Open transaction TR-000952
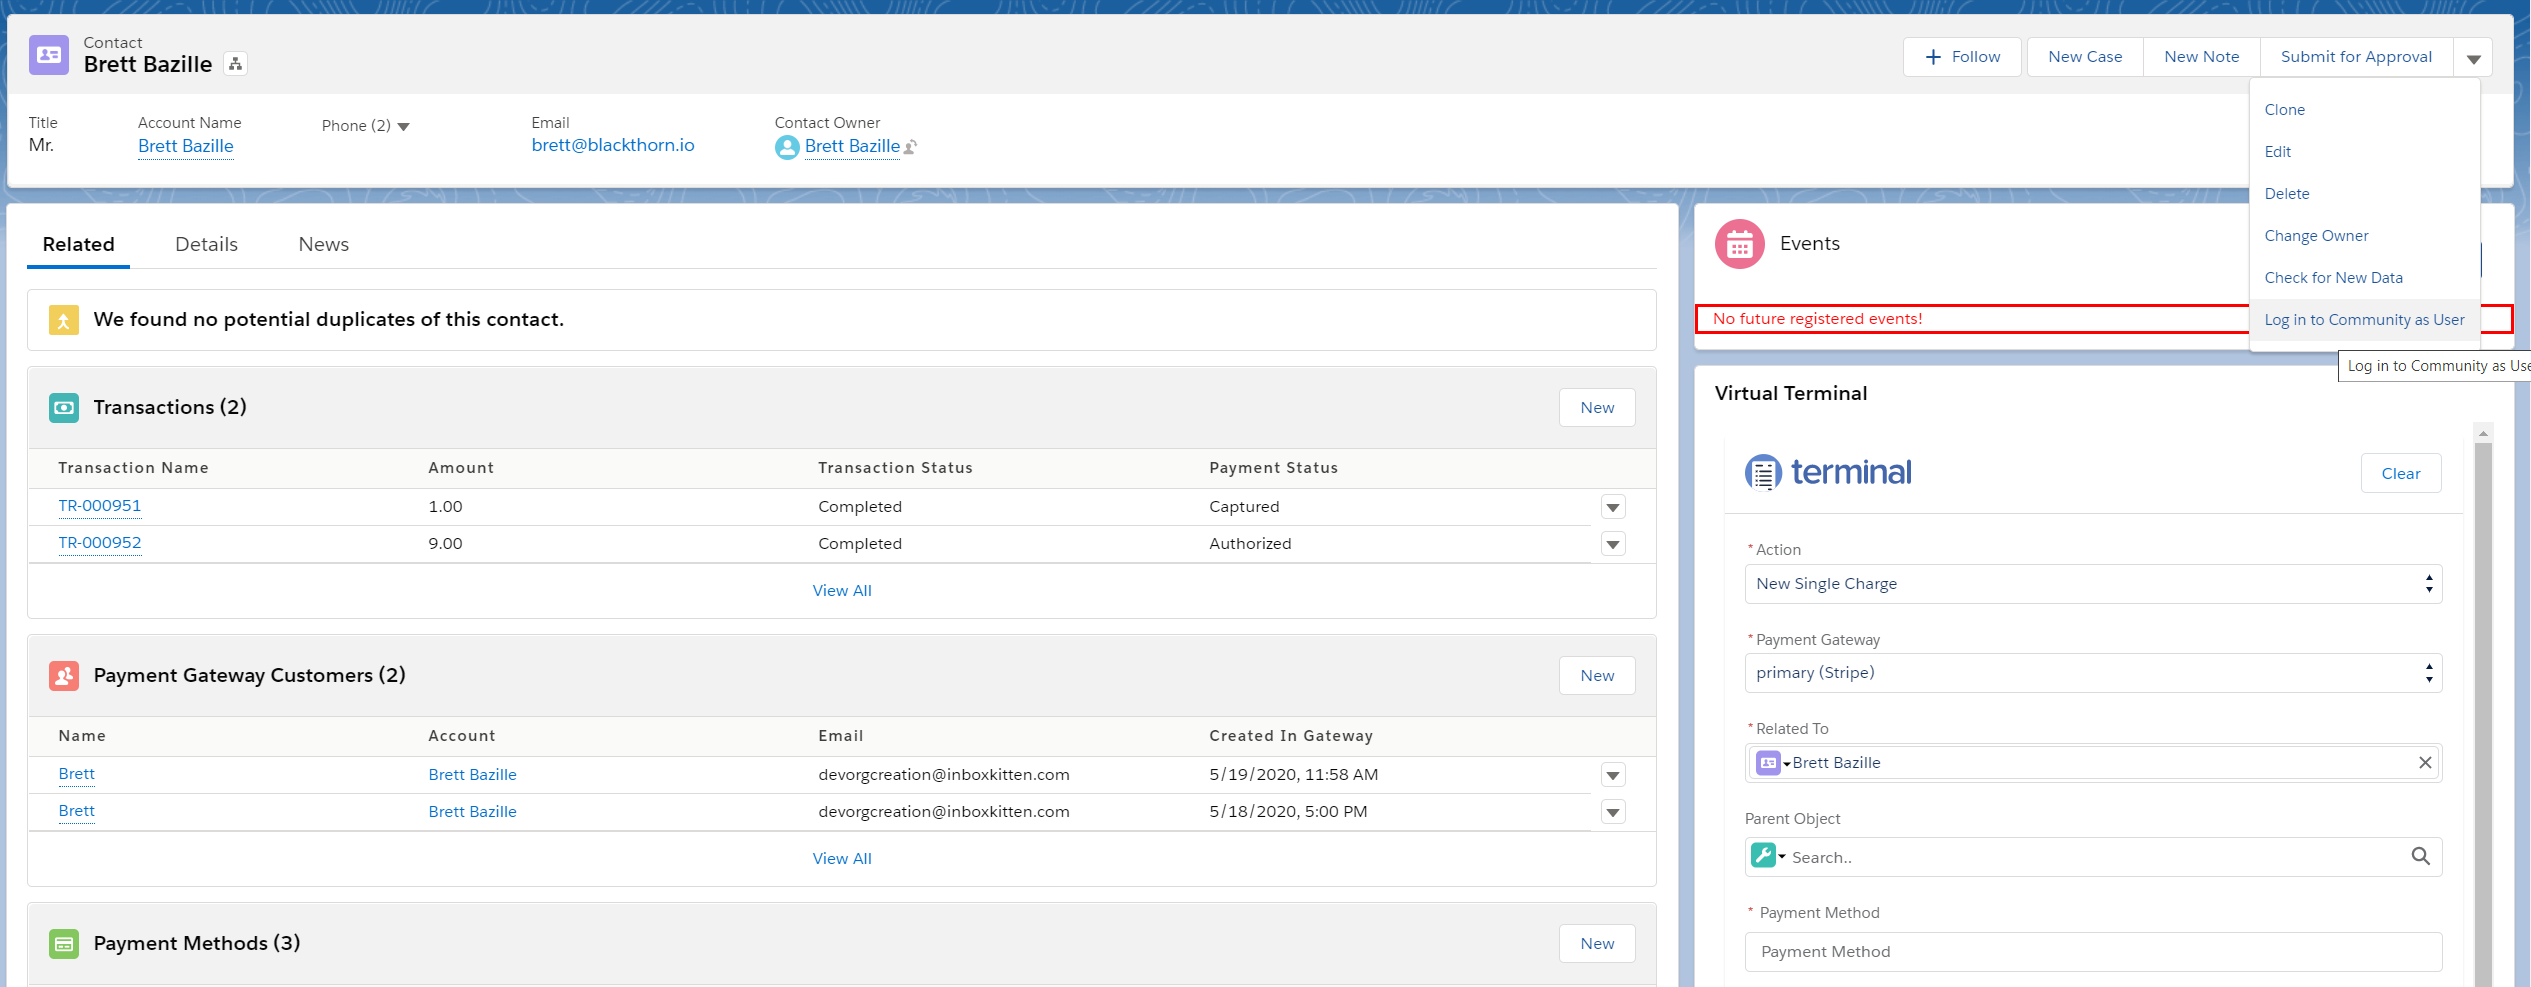2531x987 pixels. pyautogui.click(x=99, y=543)
